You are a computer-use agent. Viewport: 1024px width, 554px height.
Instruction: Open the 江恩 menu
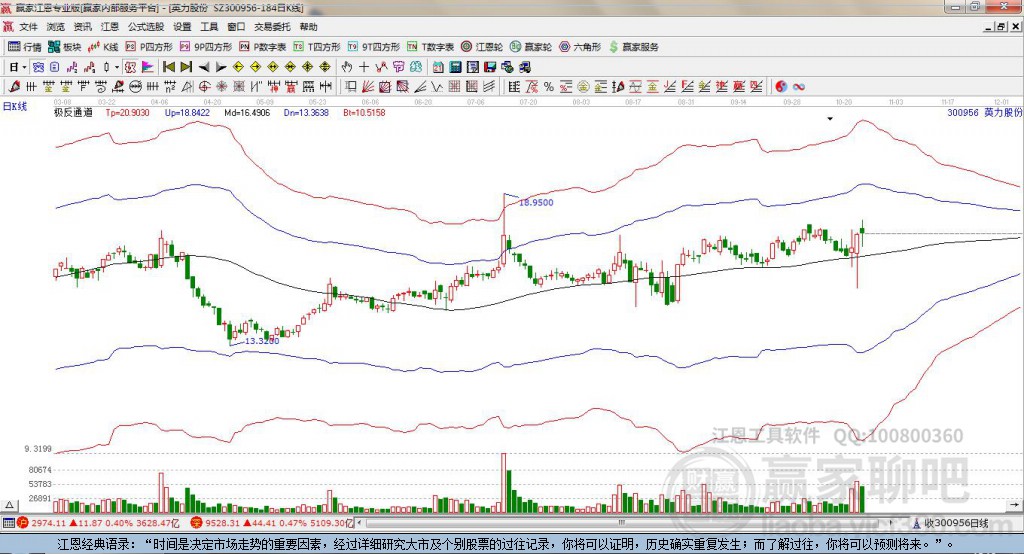110,27
